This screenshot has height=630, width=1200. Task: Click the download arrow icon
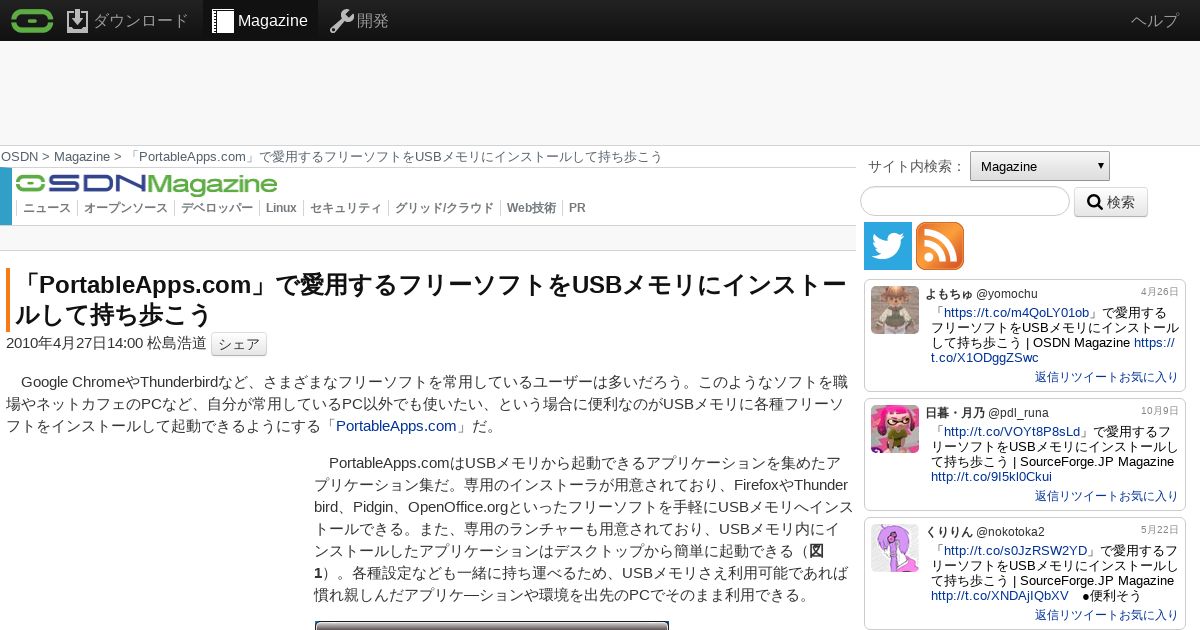pyautogui.click(x=78, y=20)
